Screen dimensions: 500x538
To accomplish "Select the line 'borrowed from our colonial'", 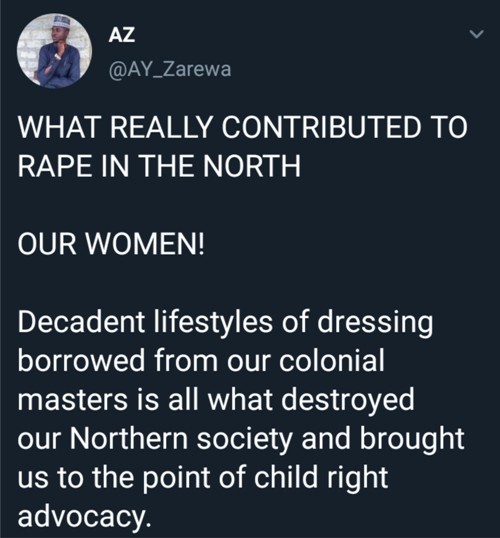I will 201,361.
